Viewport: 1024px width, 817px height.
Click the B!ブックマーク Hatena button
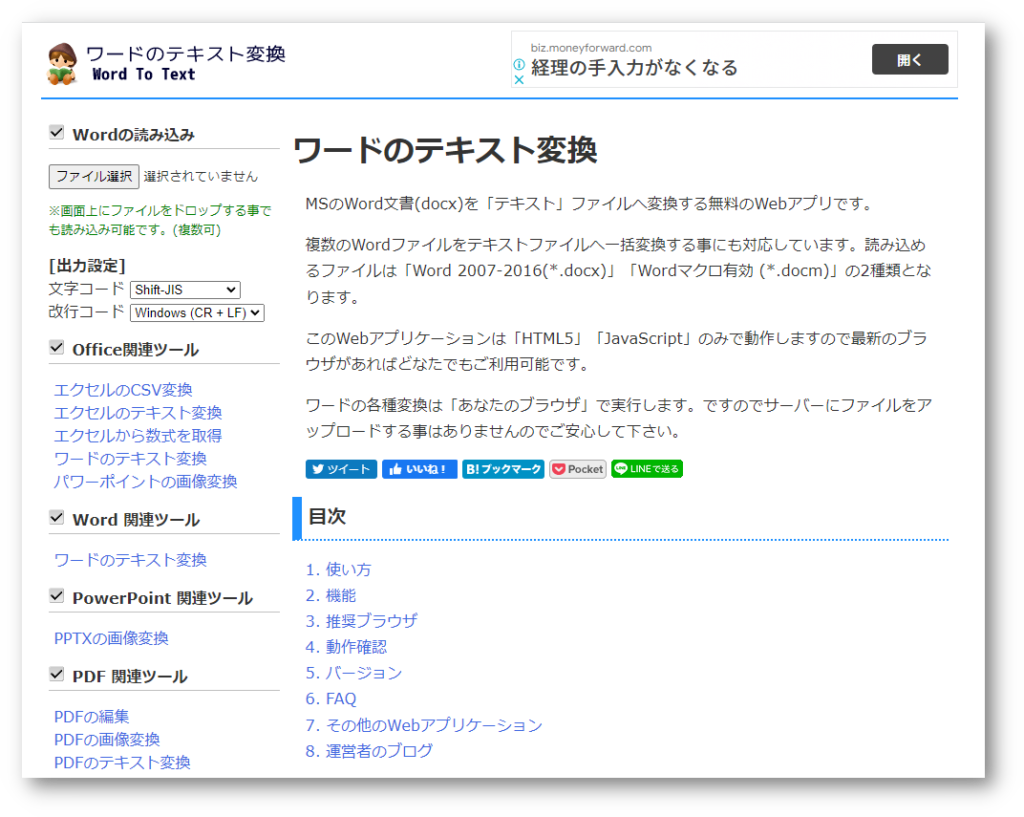pyautogui.click(x=503, y=469)
